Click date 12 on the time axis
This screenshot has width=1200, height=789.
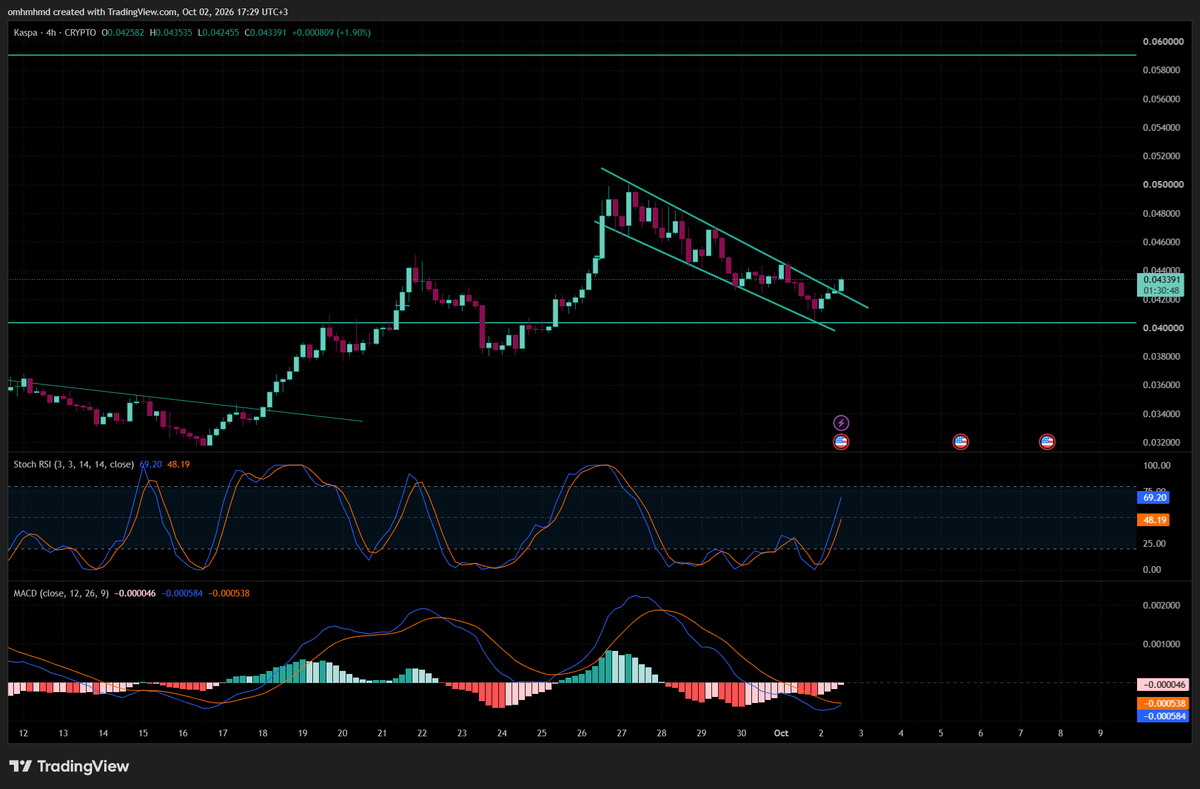pyautogui.click(x=23, y=733)
